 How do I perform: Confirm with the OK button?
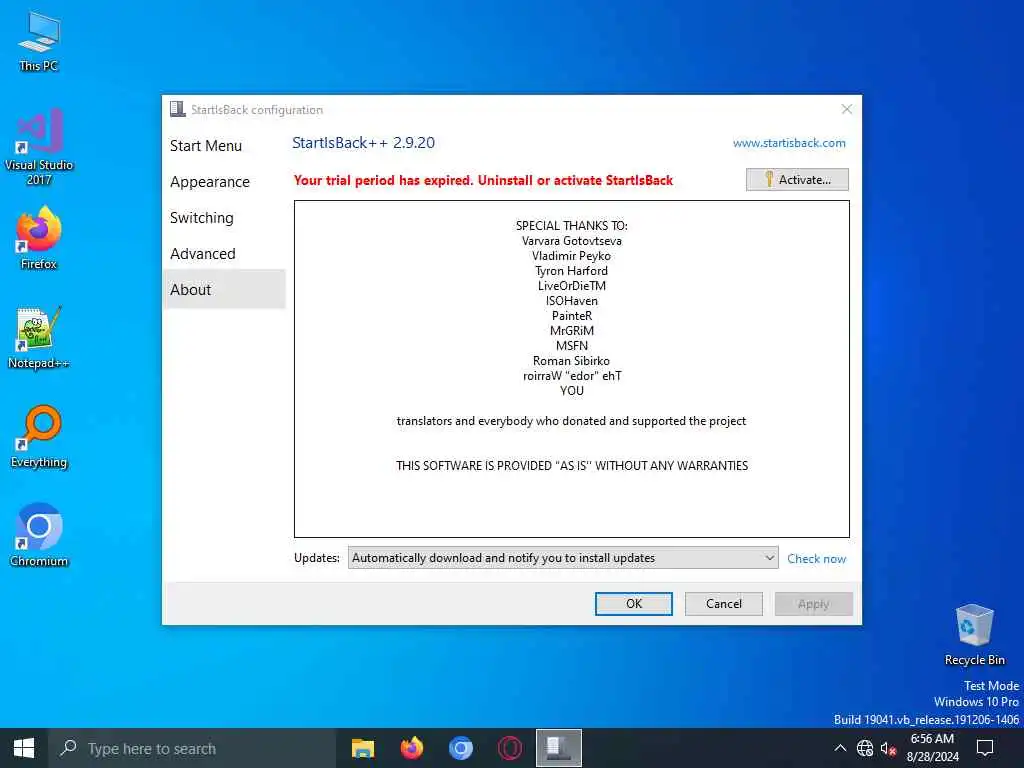633,603
